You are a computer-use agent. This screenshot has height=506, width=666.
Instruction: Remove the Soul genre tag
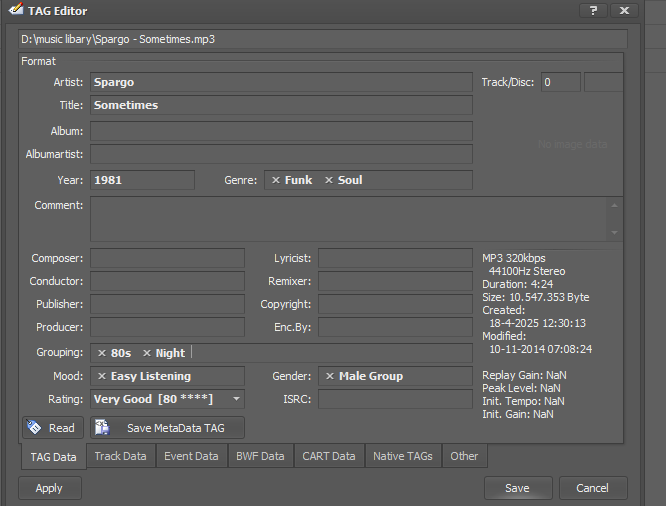329,181
